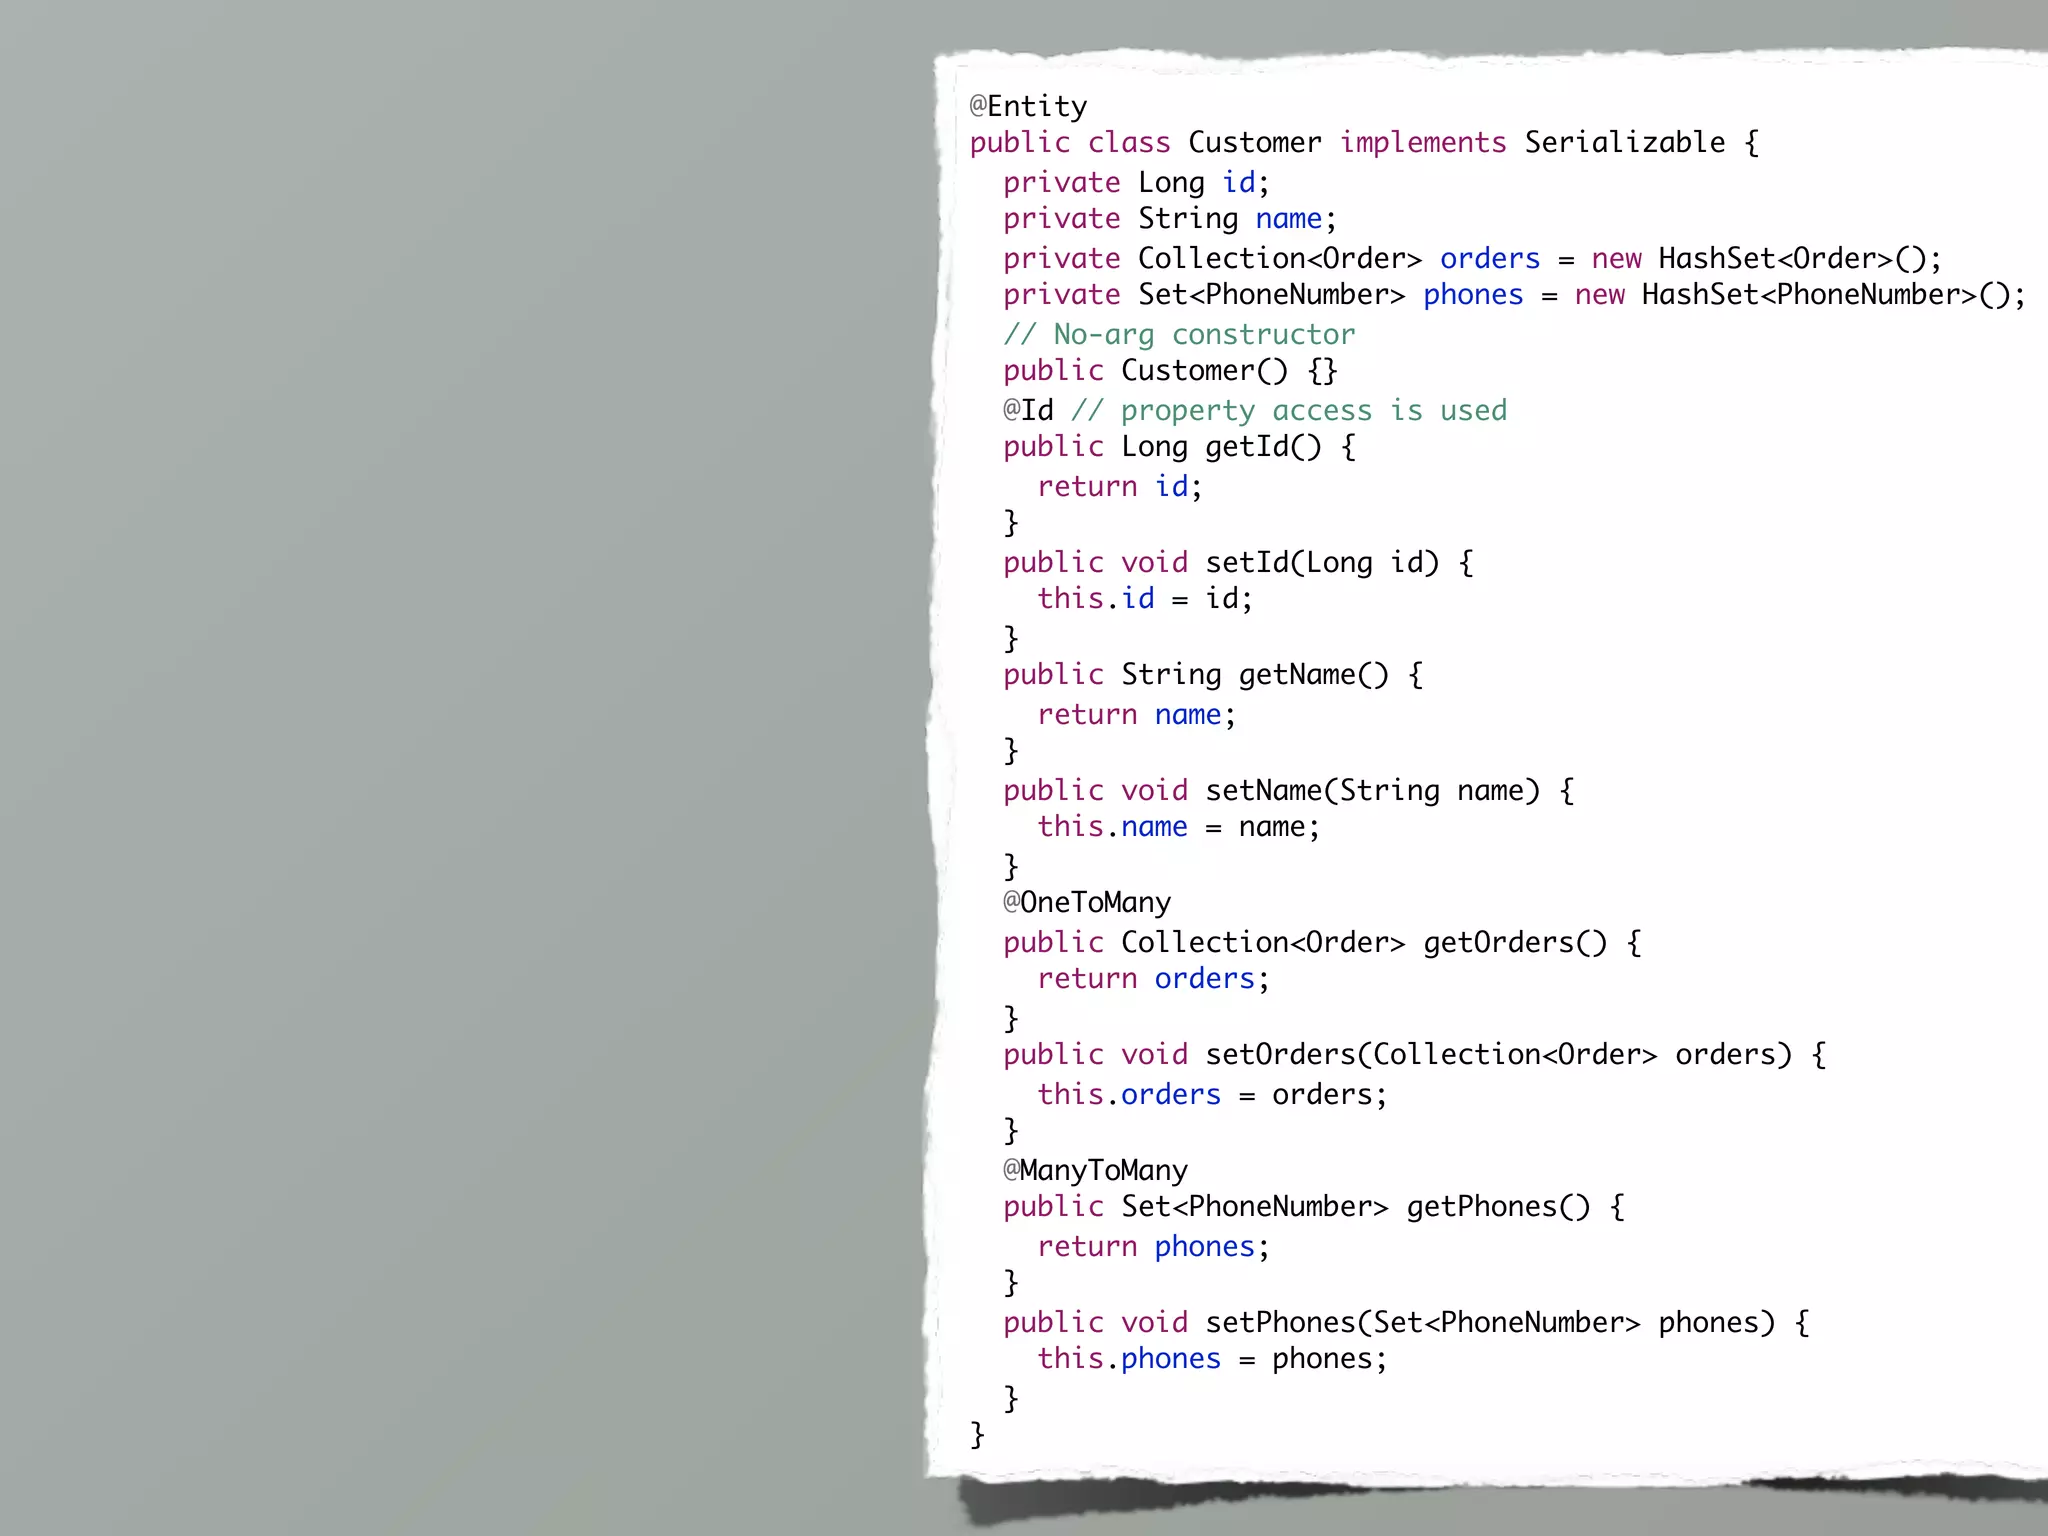Click the 'public String getName()' method signature
Viewport: 2048px width, 1536px height.
pyautogui.click(x=1213, y=675)
